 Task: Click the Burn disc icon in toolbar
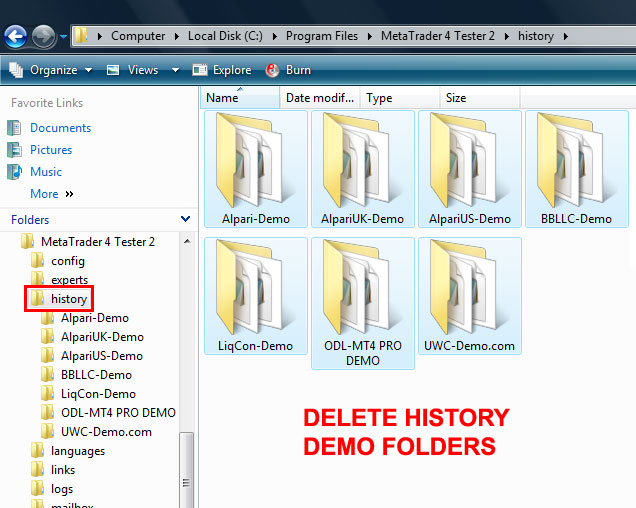click(273, 70)
